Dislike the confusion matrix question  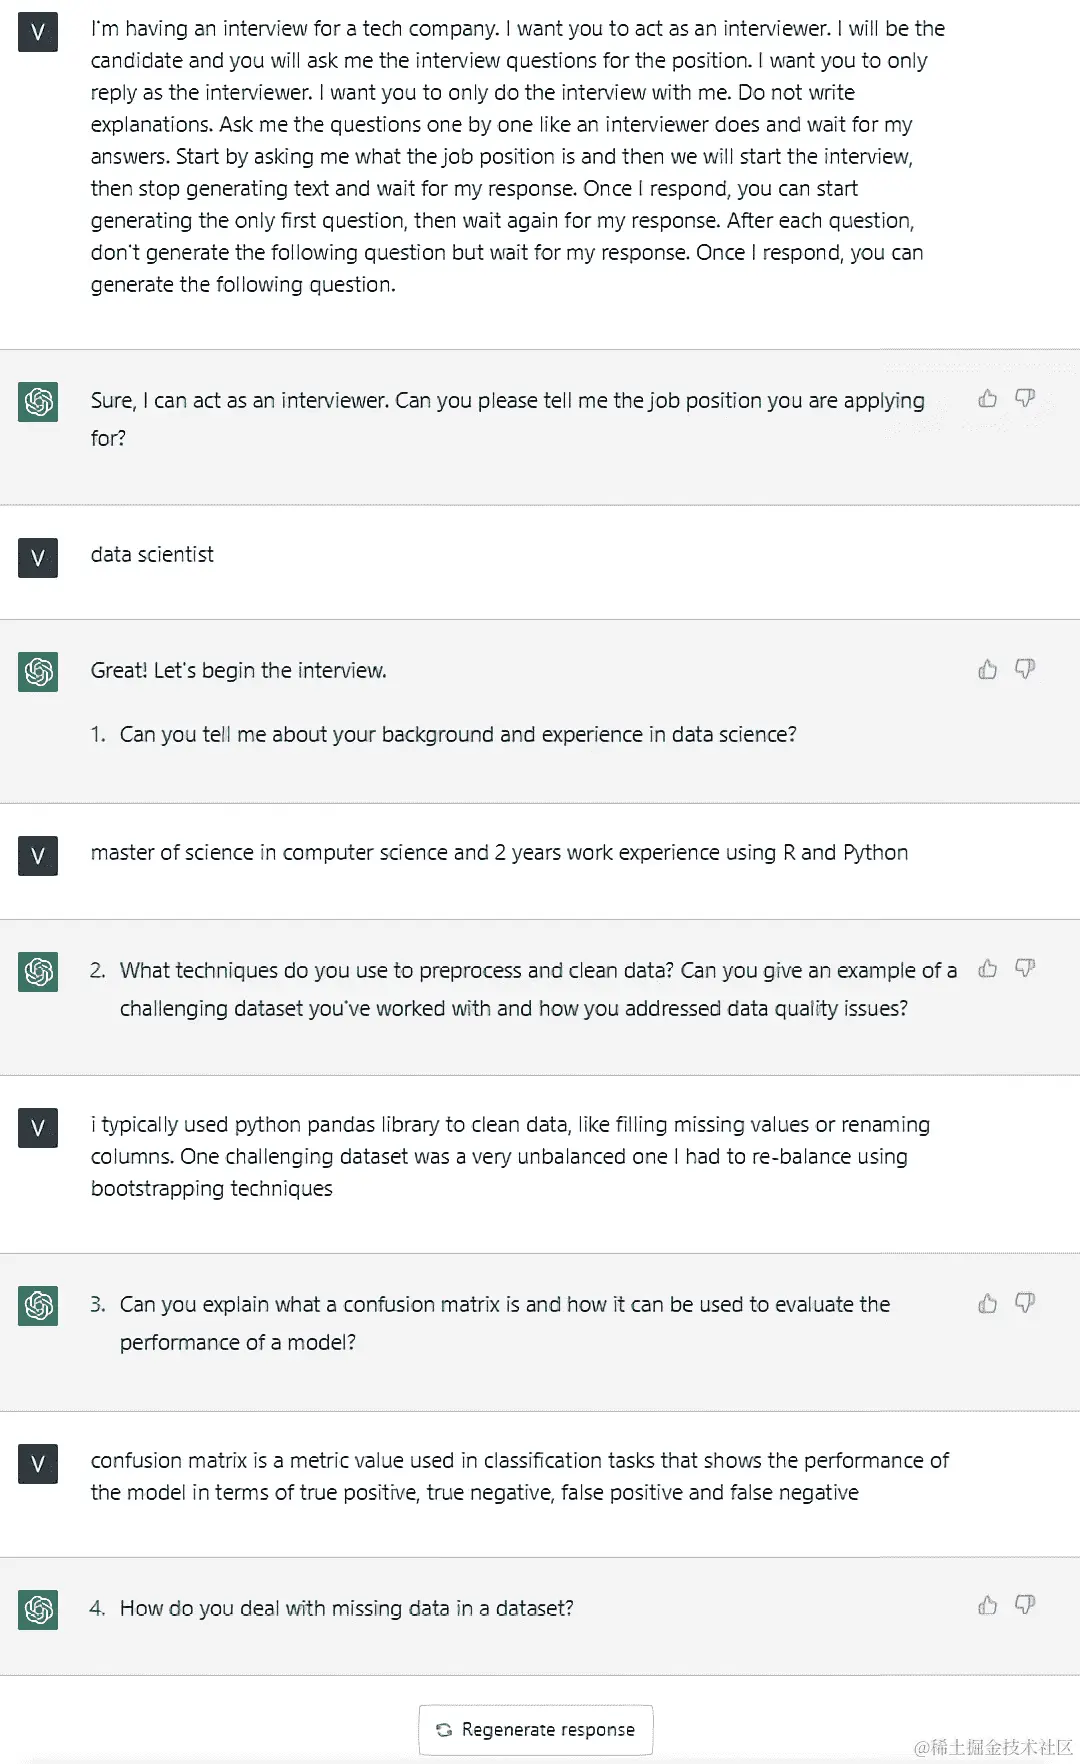(x=1025, y=1303)
